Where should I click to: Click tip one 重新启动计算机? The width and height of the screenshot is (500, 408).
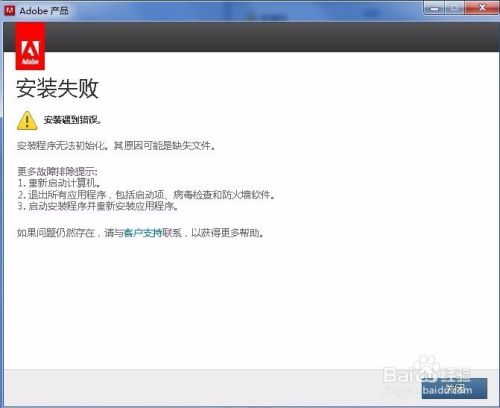coord(59,183)
